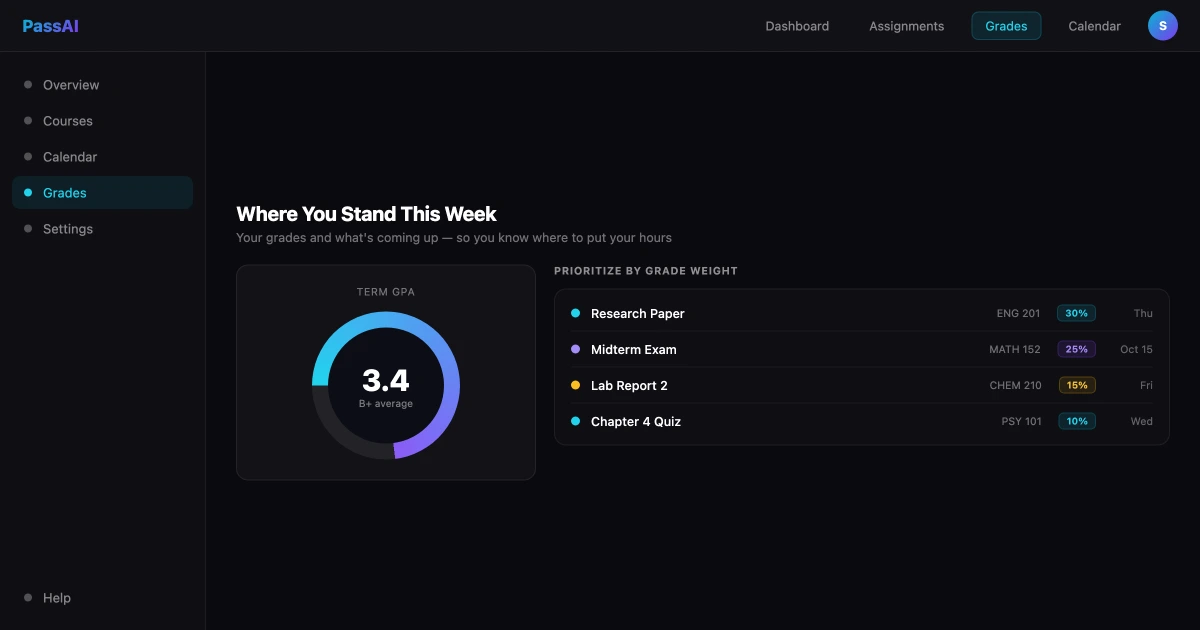Click the bullet icon next to Help

(x=28, y=598)
